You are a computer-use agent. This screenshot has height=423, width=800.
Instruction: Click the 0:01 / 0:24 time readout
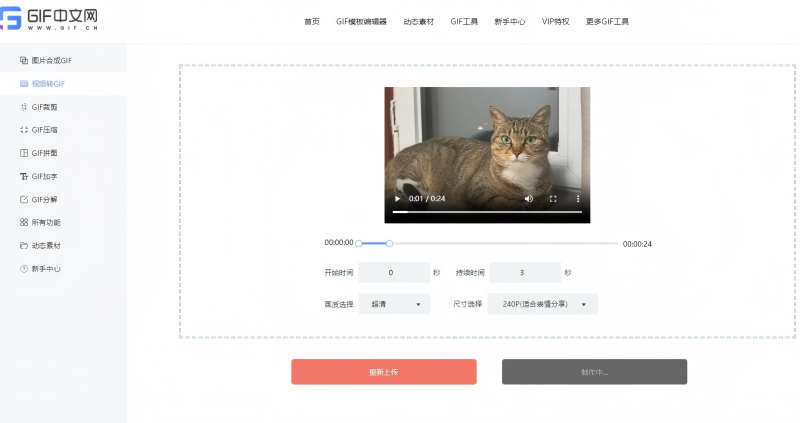pos(427,198)
